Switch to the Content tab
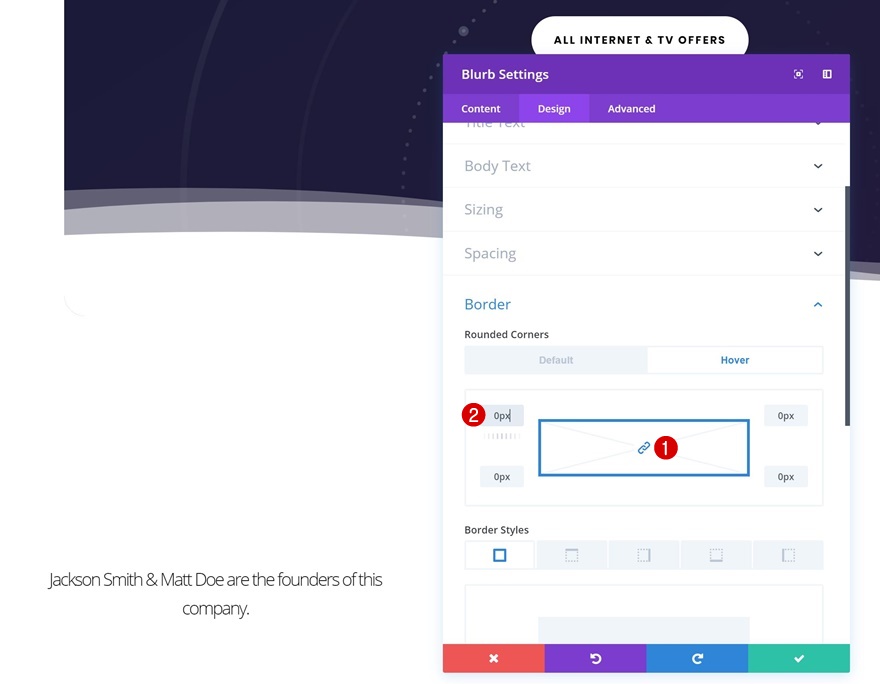 pyautogui.click(x=480, y=108)
